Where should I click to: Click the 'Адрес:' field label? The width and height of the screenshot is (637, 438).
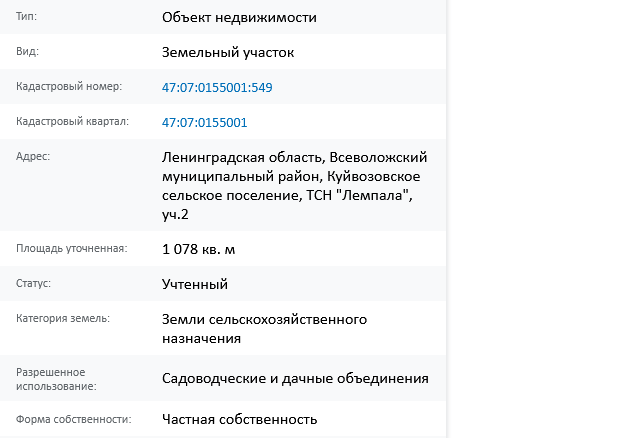[x=33, y=156]
